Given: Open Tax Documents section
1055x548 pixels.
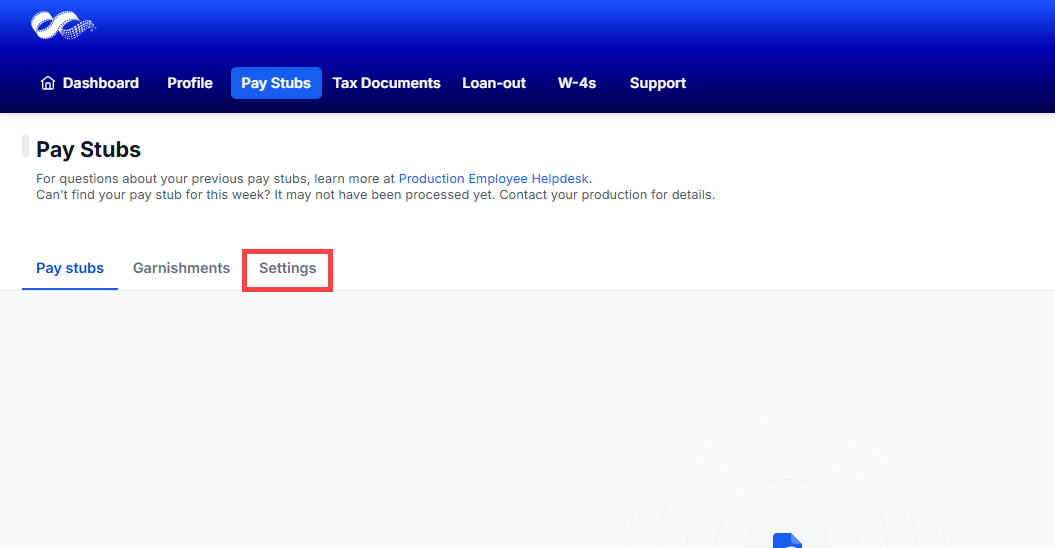Looking at the screenshot, I should (386, 83).
